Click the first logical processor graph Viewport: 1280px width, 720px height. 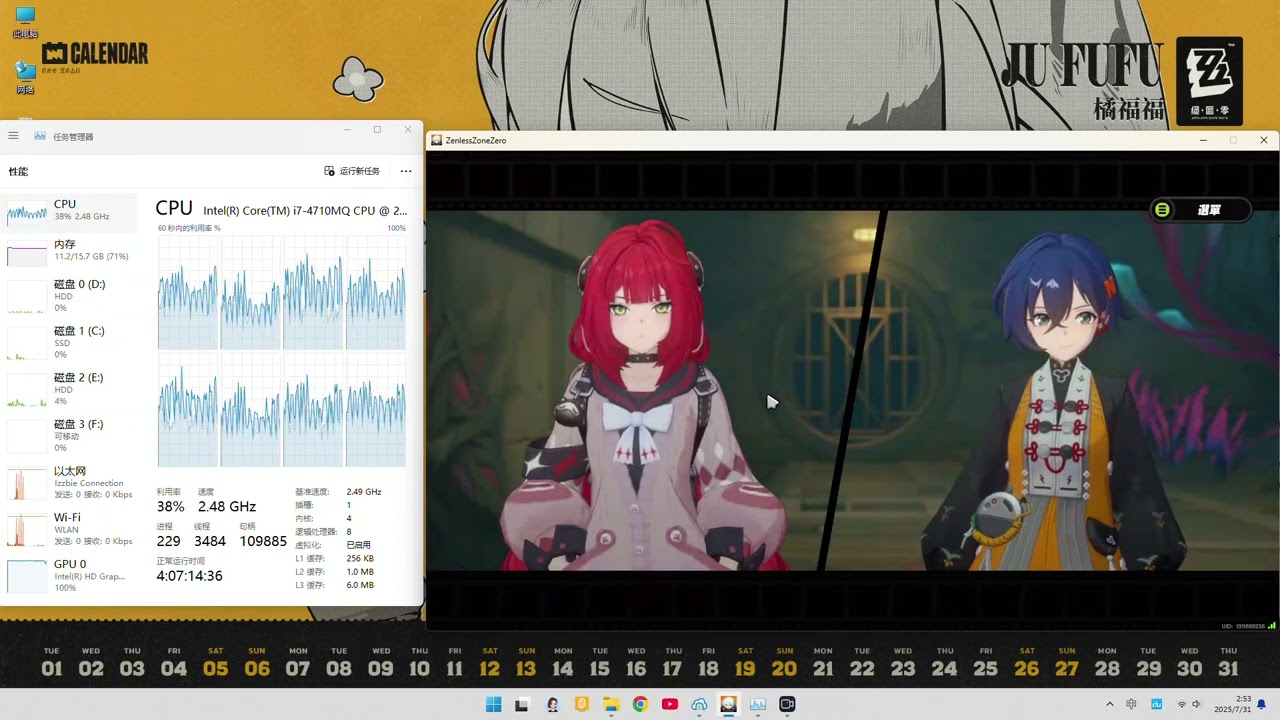pyautogui.click(x=188, y=292)
